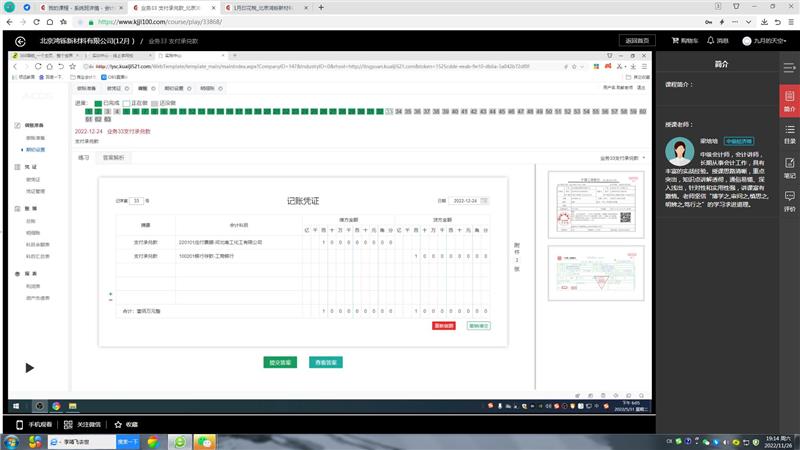This screenshot has width=800, height=450.
Task: Open the 评价 review icon
Action: click(x=789, y=201)
